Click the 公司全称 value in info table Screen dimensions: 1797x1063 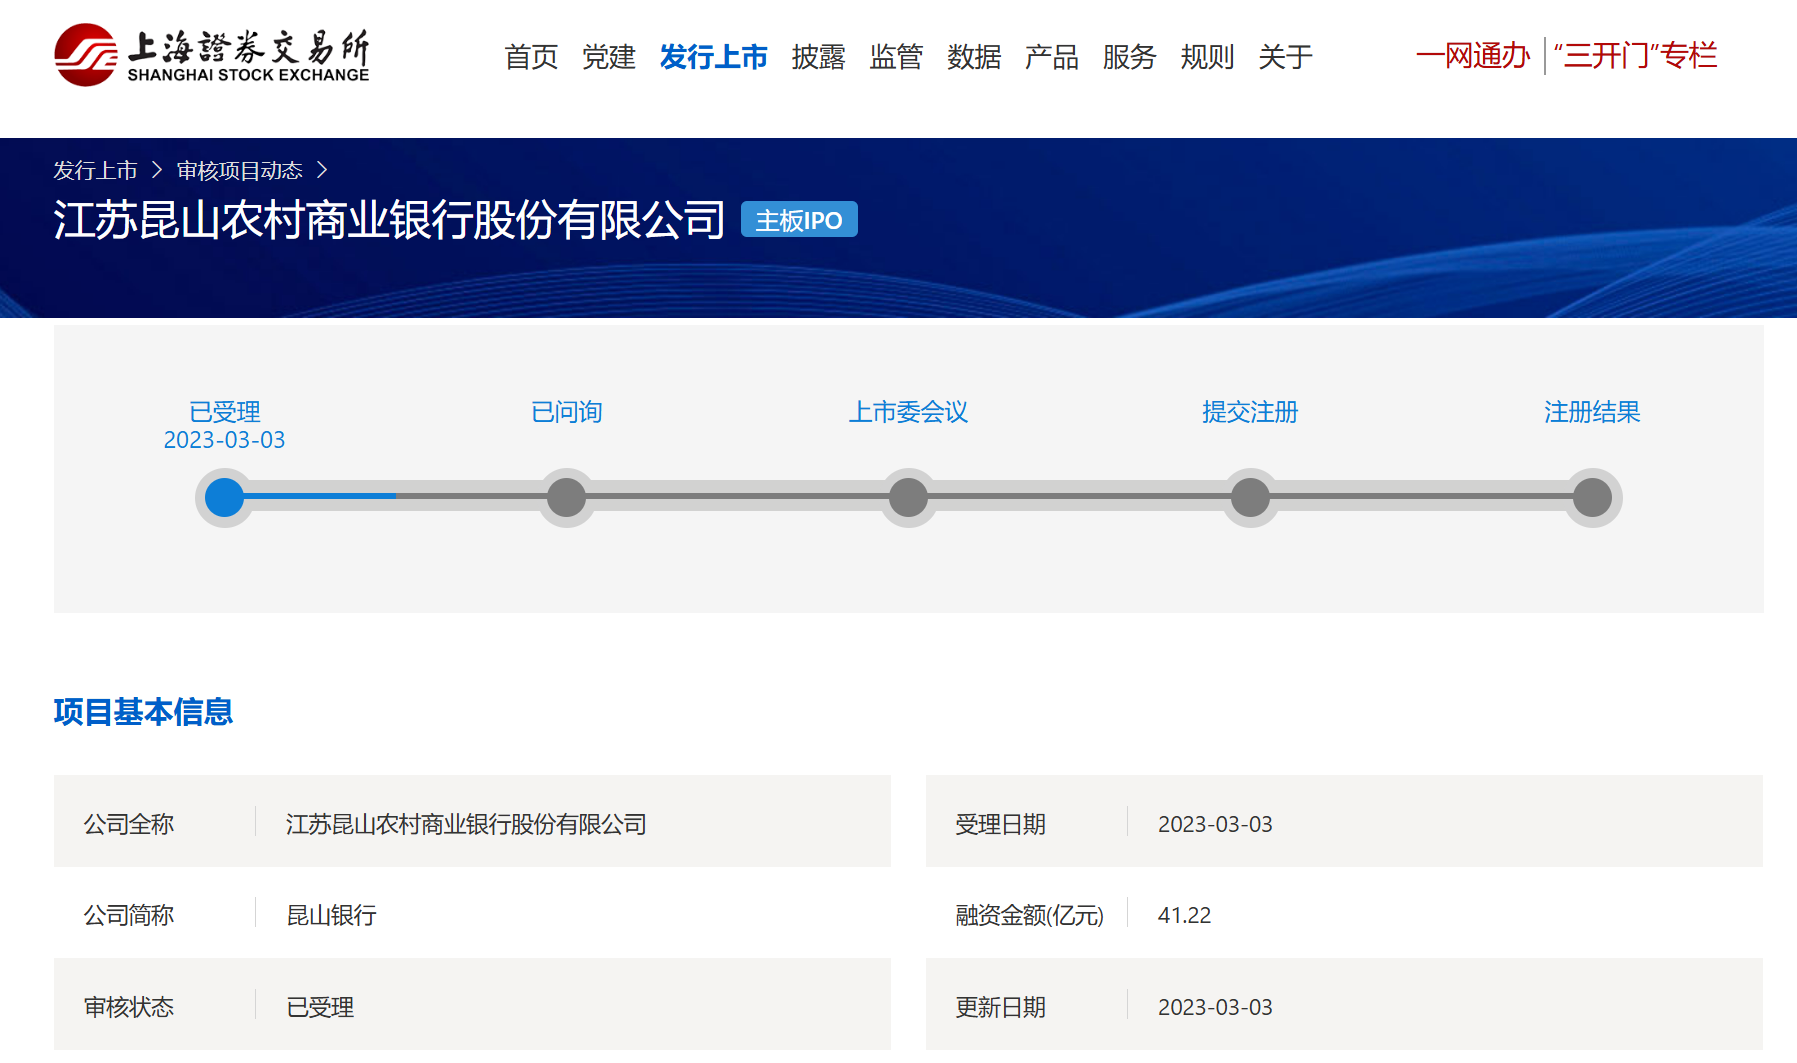click(467, 824)
